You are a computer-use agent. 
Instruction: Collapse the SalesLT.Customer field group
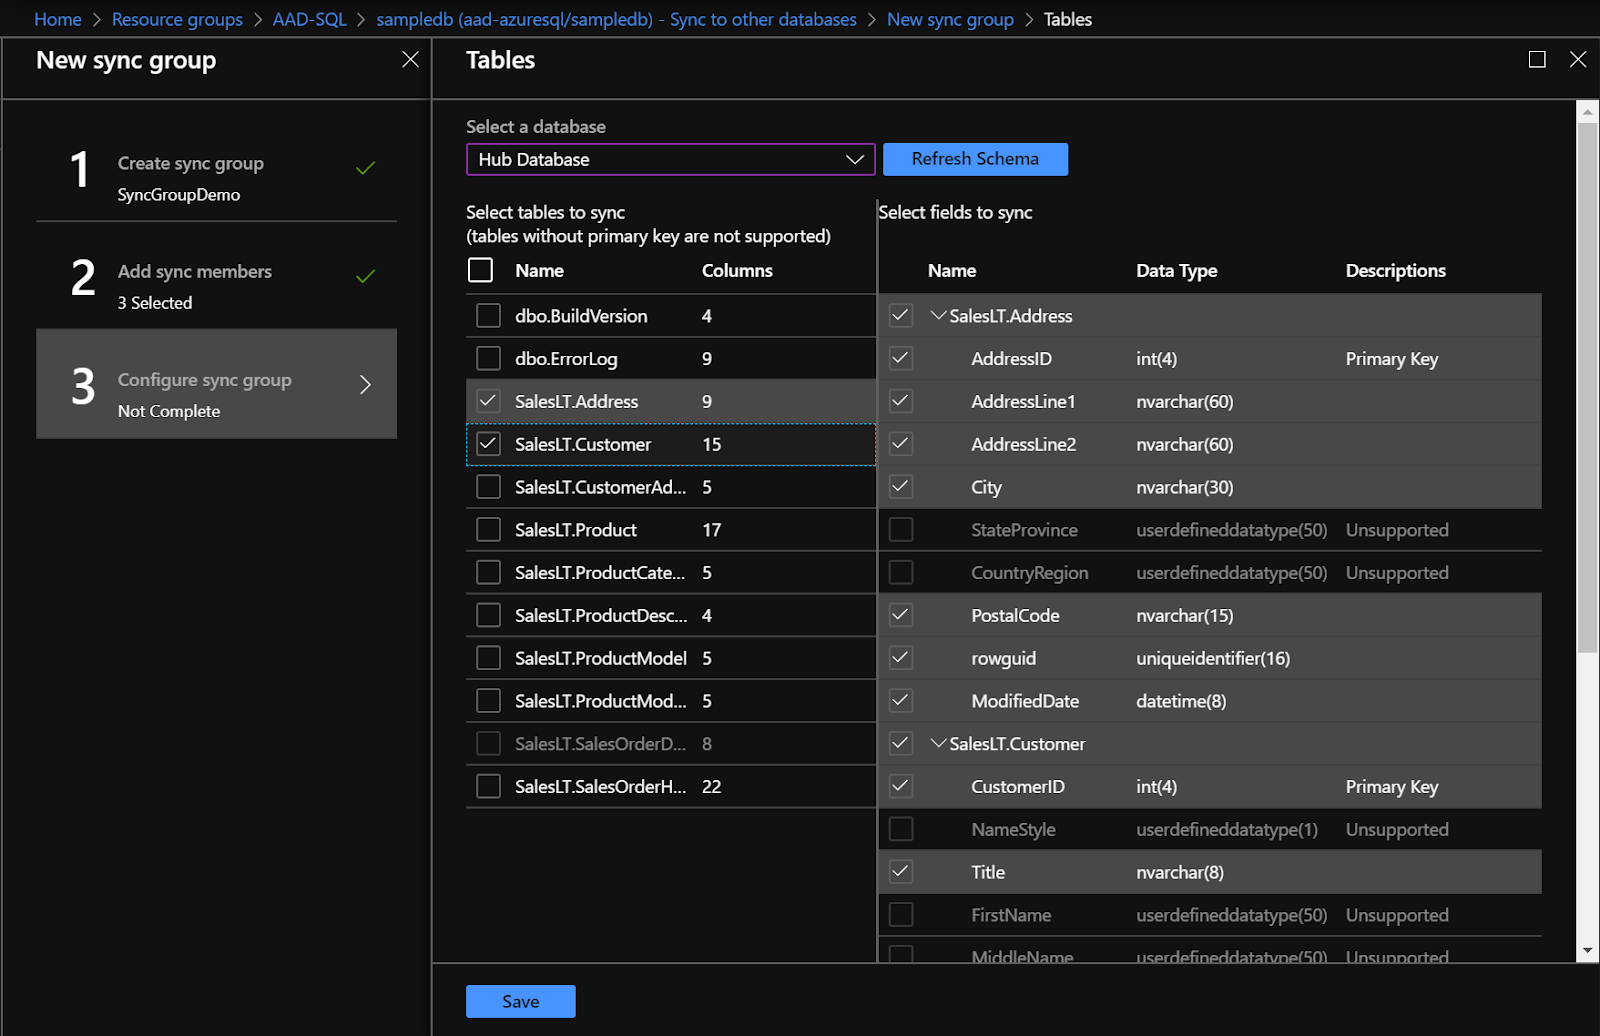(x=938, y=744)
